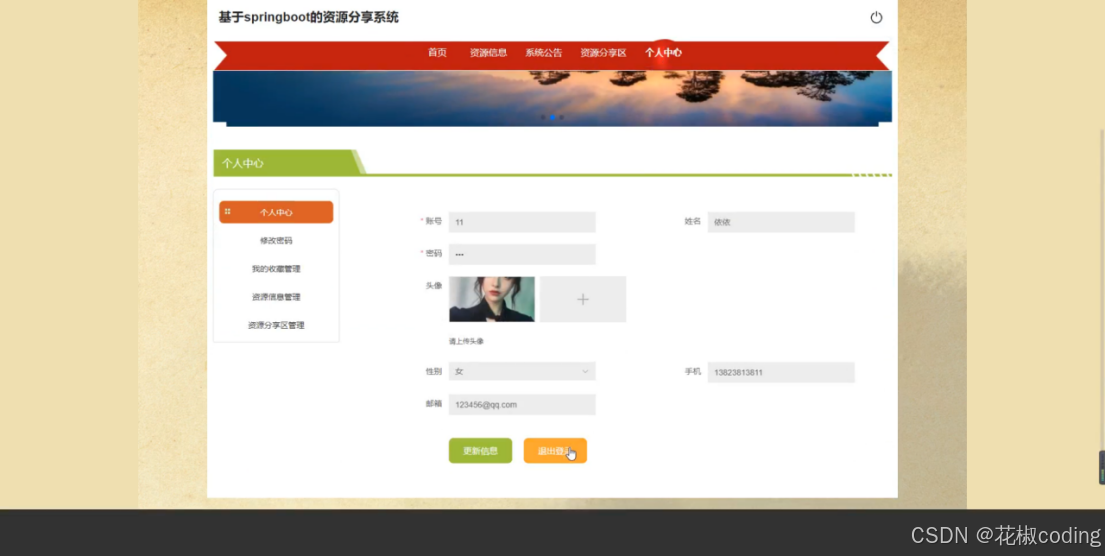Go to 系统公告 in the nav bar
Screen dimensions: 1105x556
(543, 53)
